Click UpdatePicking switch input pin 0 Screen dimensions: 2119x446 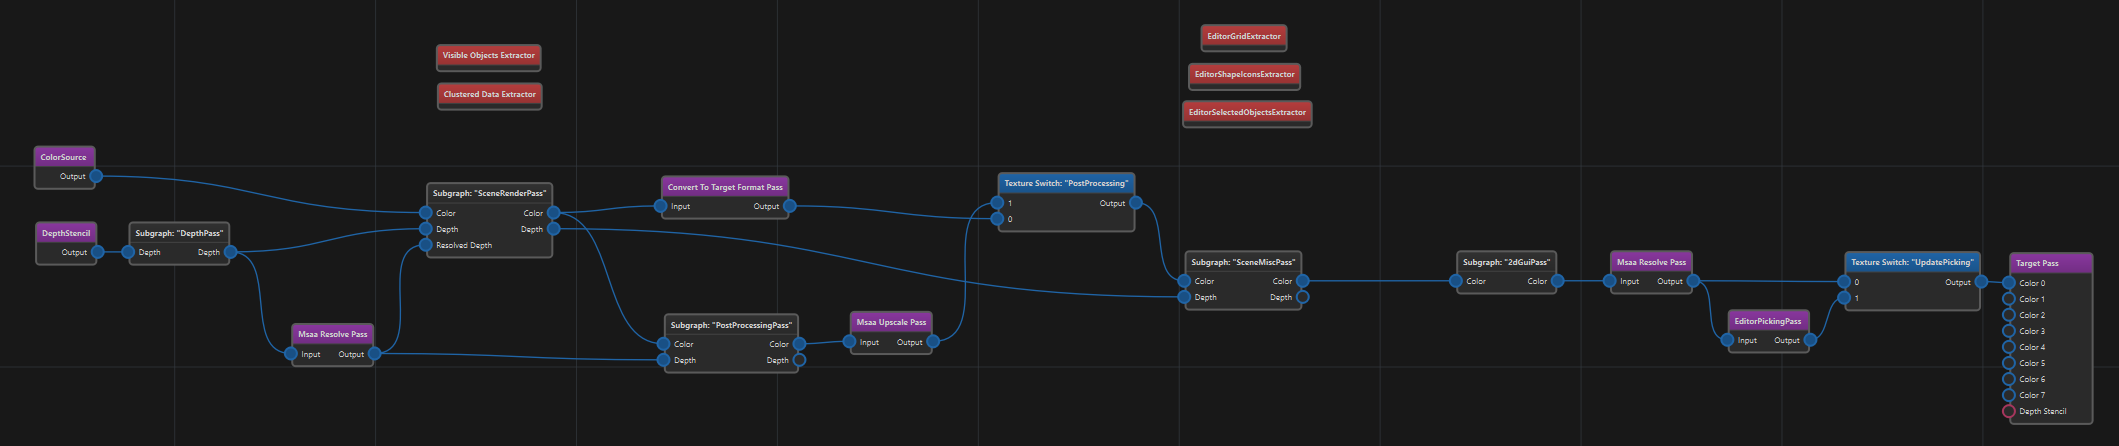[x=1844, y=282]
